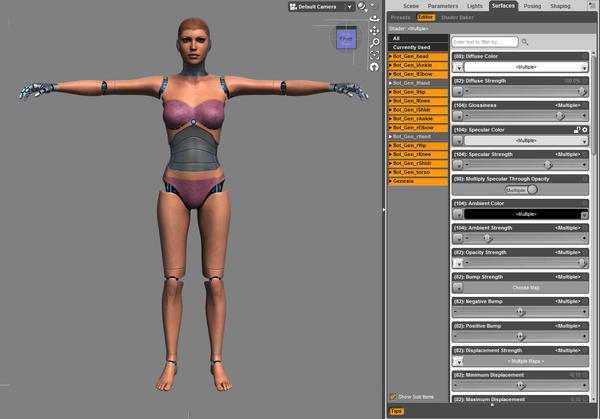Expand the Bot_Gen_lHand surface group
The image size is (600, 419).
tap(390, 83)
